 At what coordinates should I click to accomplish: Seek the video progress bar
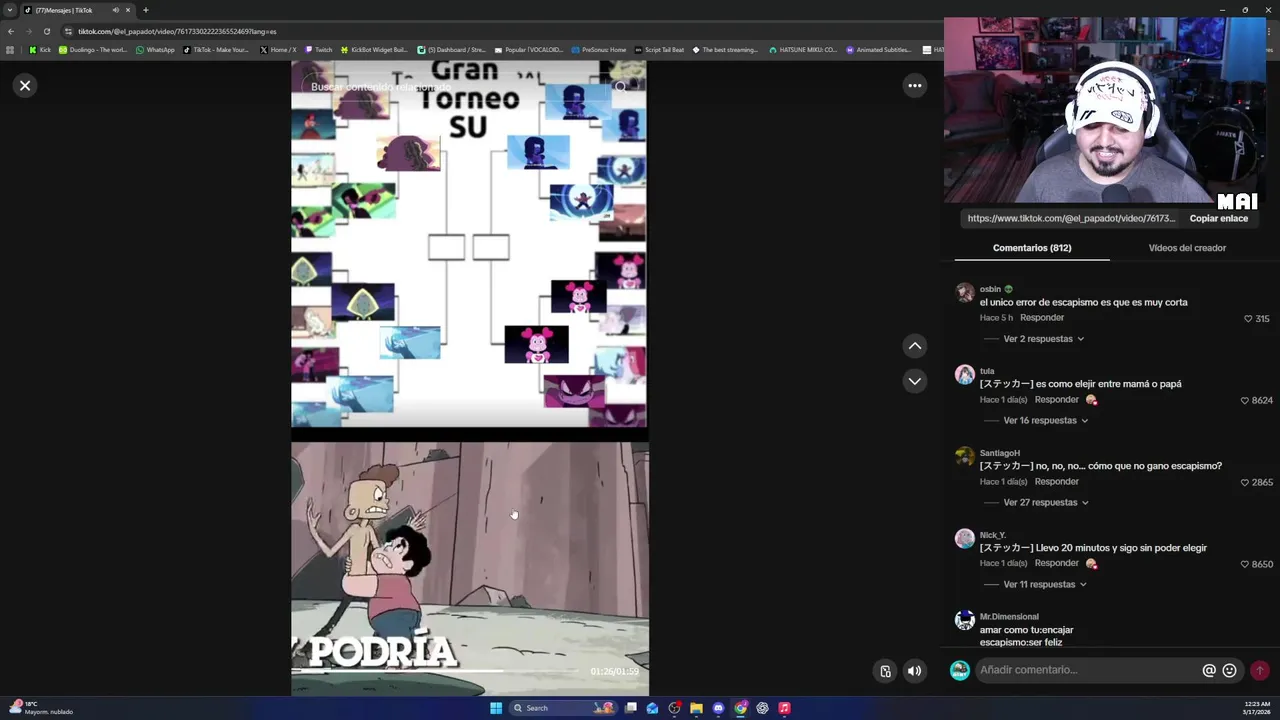click(435, 671)
